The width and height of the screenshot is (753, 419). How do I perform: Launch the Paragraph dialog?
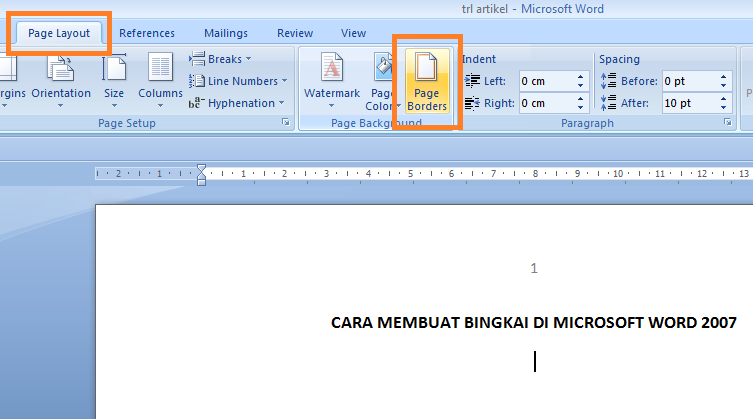click(x=728, y=123)
